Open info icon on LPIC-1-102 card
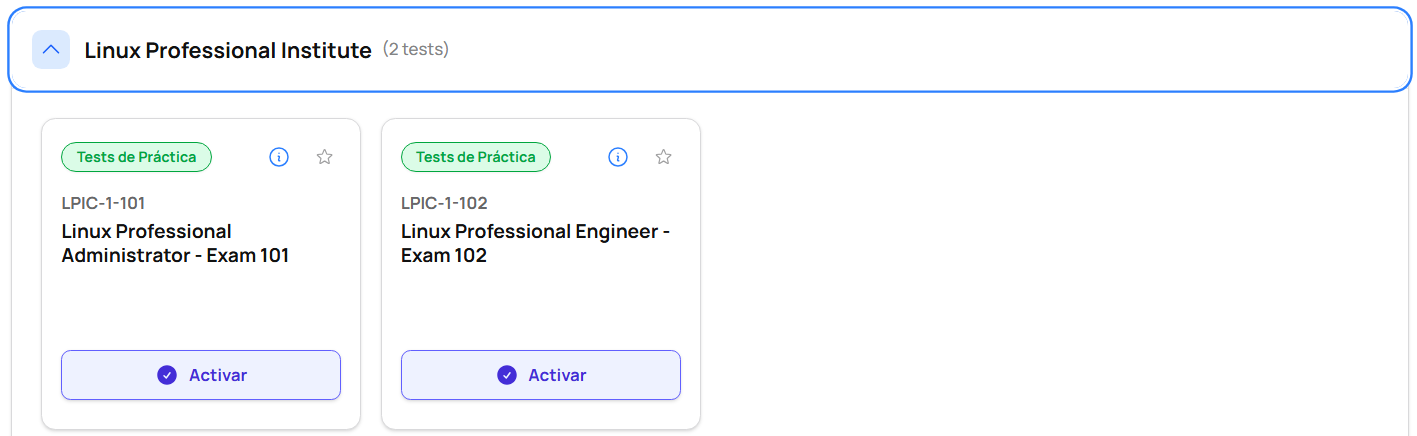Viewport: 1417px width, 436px height. coord(618,157)
